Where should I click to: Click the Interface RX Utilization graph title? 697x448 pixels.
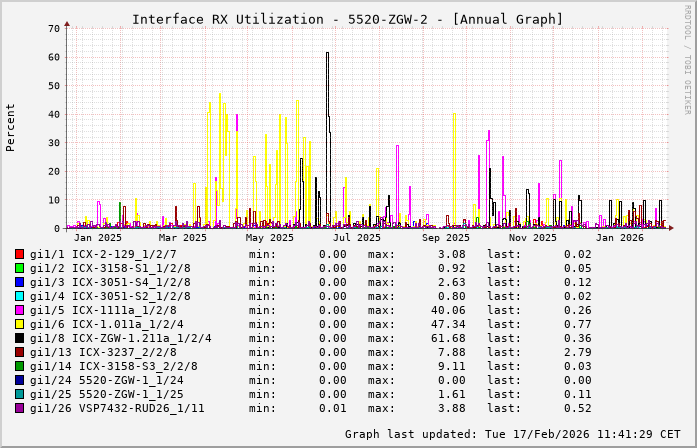(347, 19)
